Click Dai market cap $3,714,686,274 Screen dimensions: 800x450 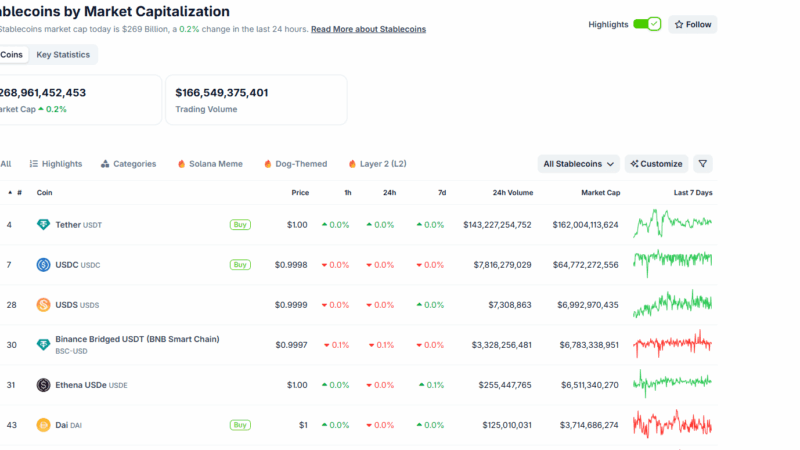click(x=589, y=425)
